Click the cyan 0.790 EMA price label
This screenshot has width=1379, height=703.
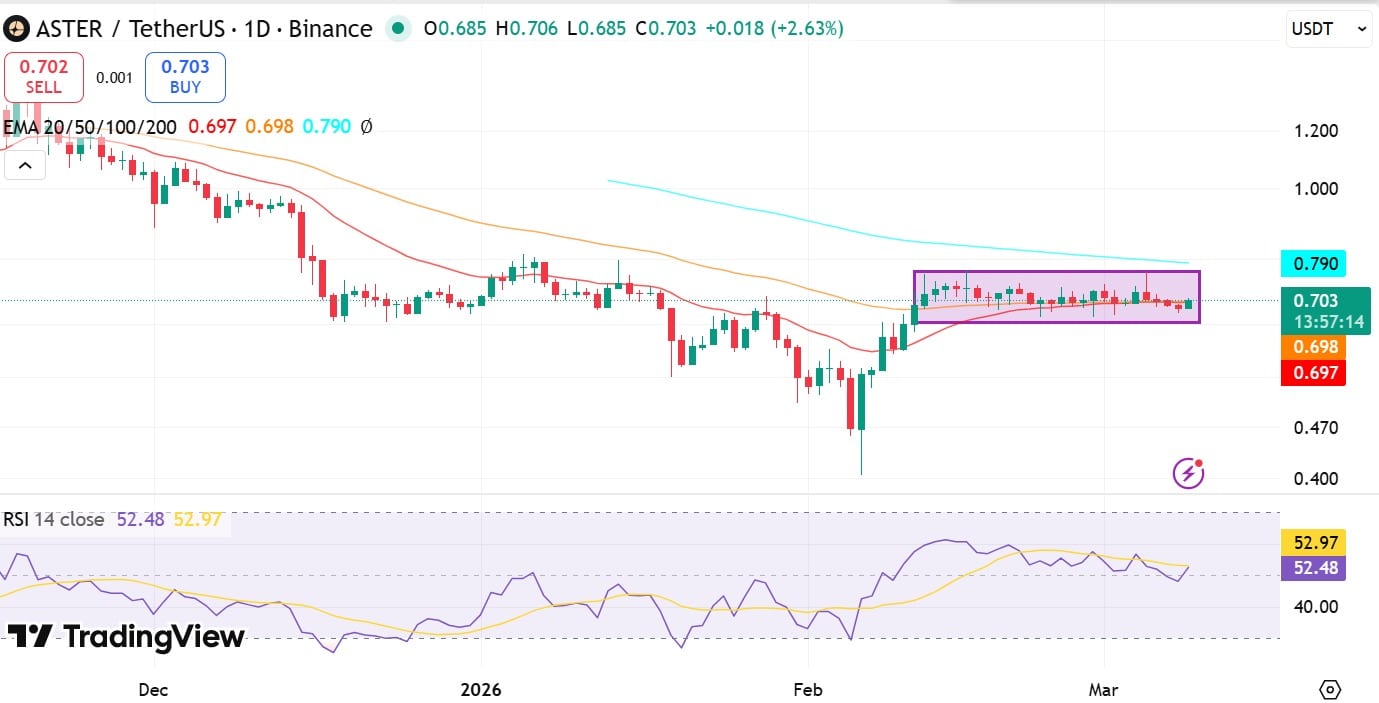point(1313,263)
